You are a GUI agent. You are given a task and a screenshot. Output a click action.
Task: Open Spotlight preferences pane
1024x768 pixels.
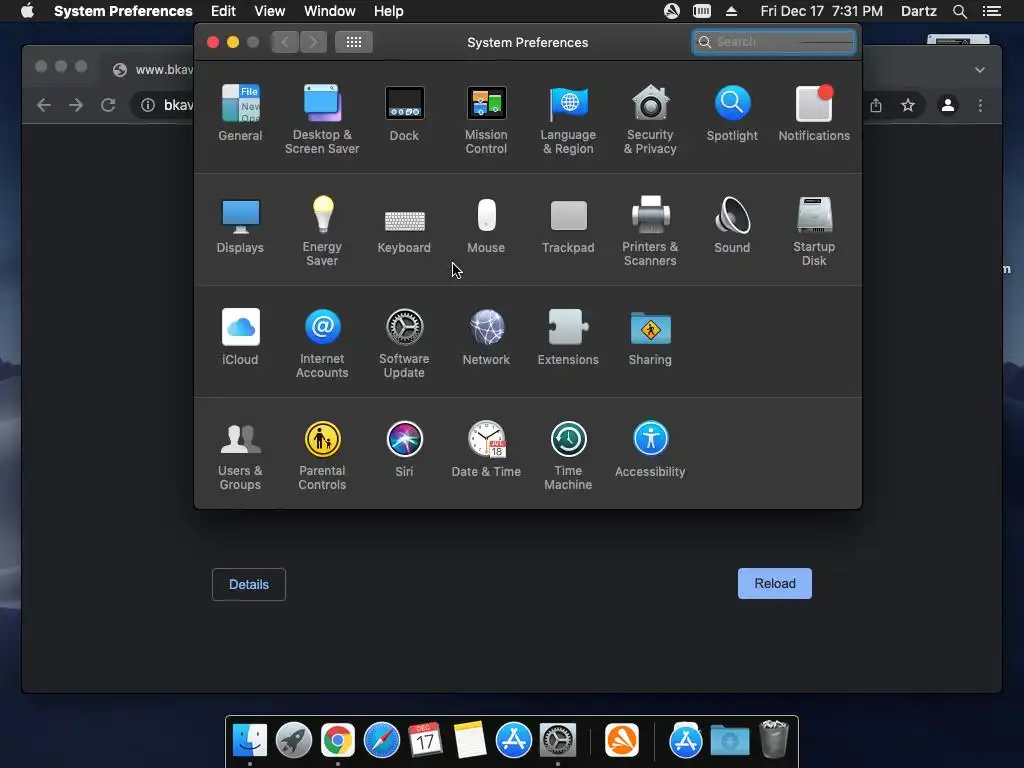(x=732, y=114)
